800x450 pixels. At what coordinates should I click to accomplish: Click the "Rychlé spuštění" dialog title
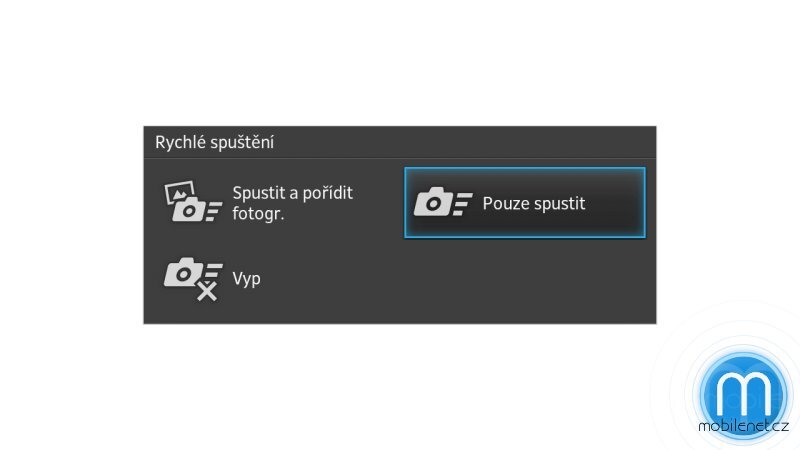(214, 142)
